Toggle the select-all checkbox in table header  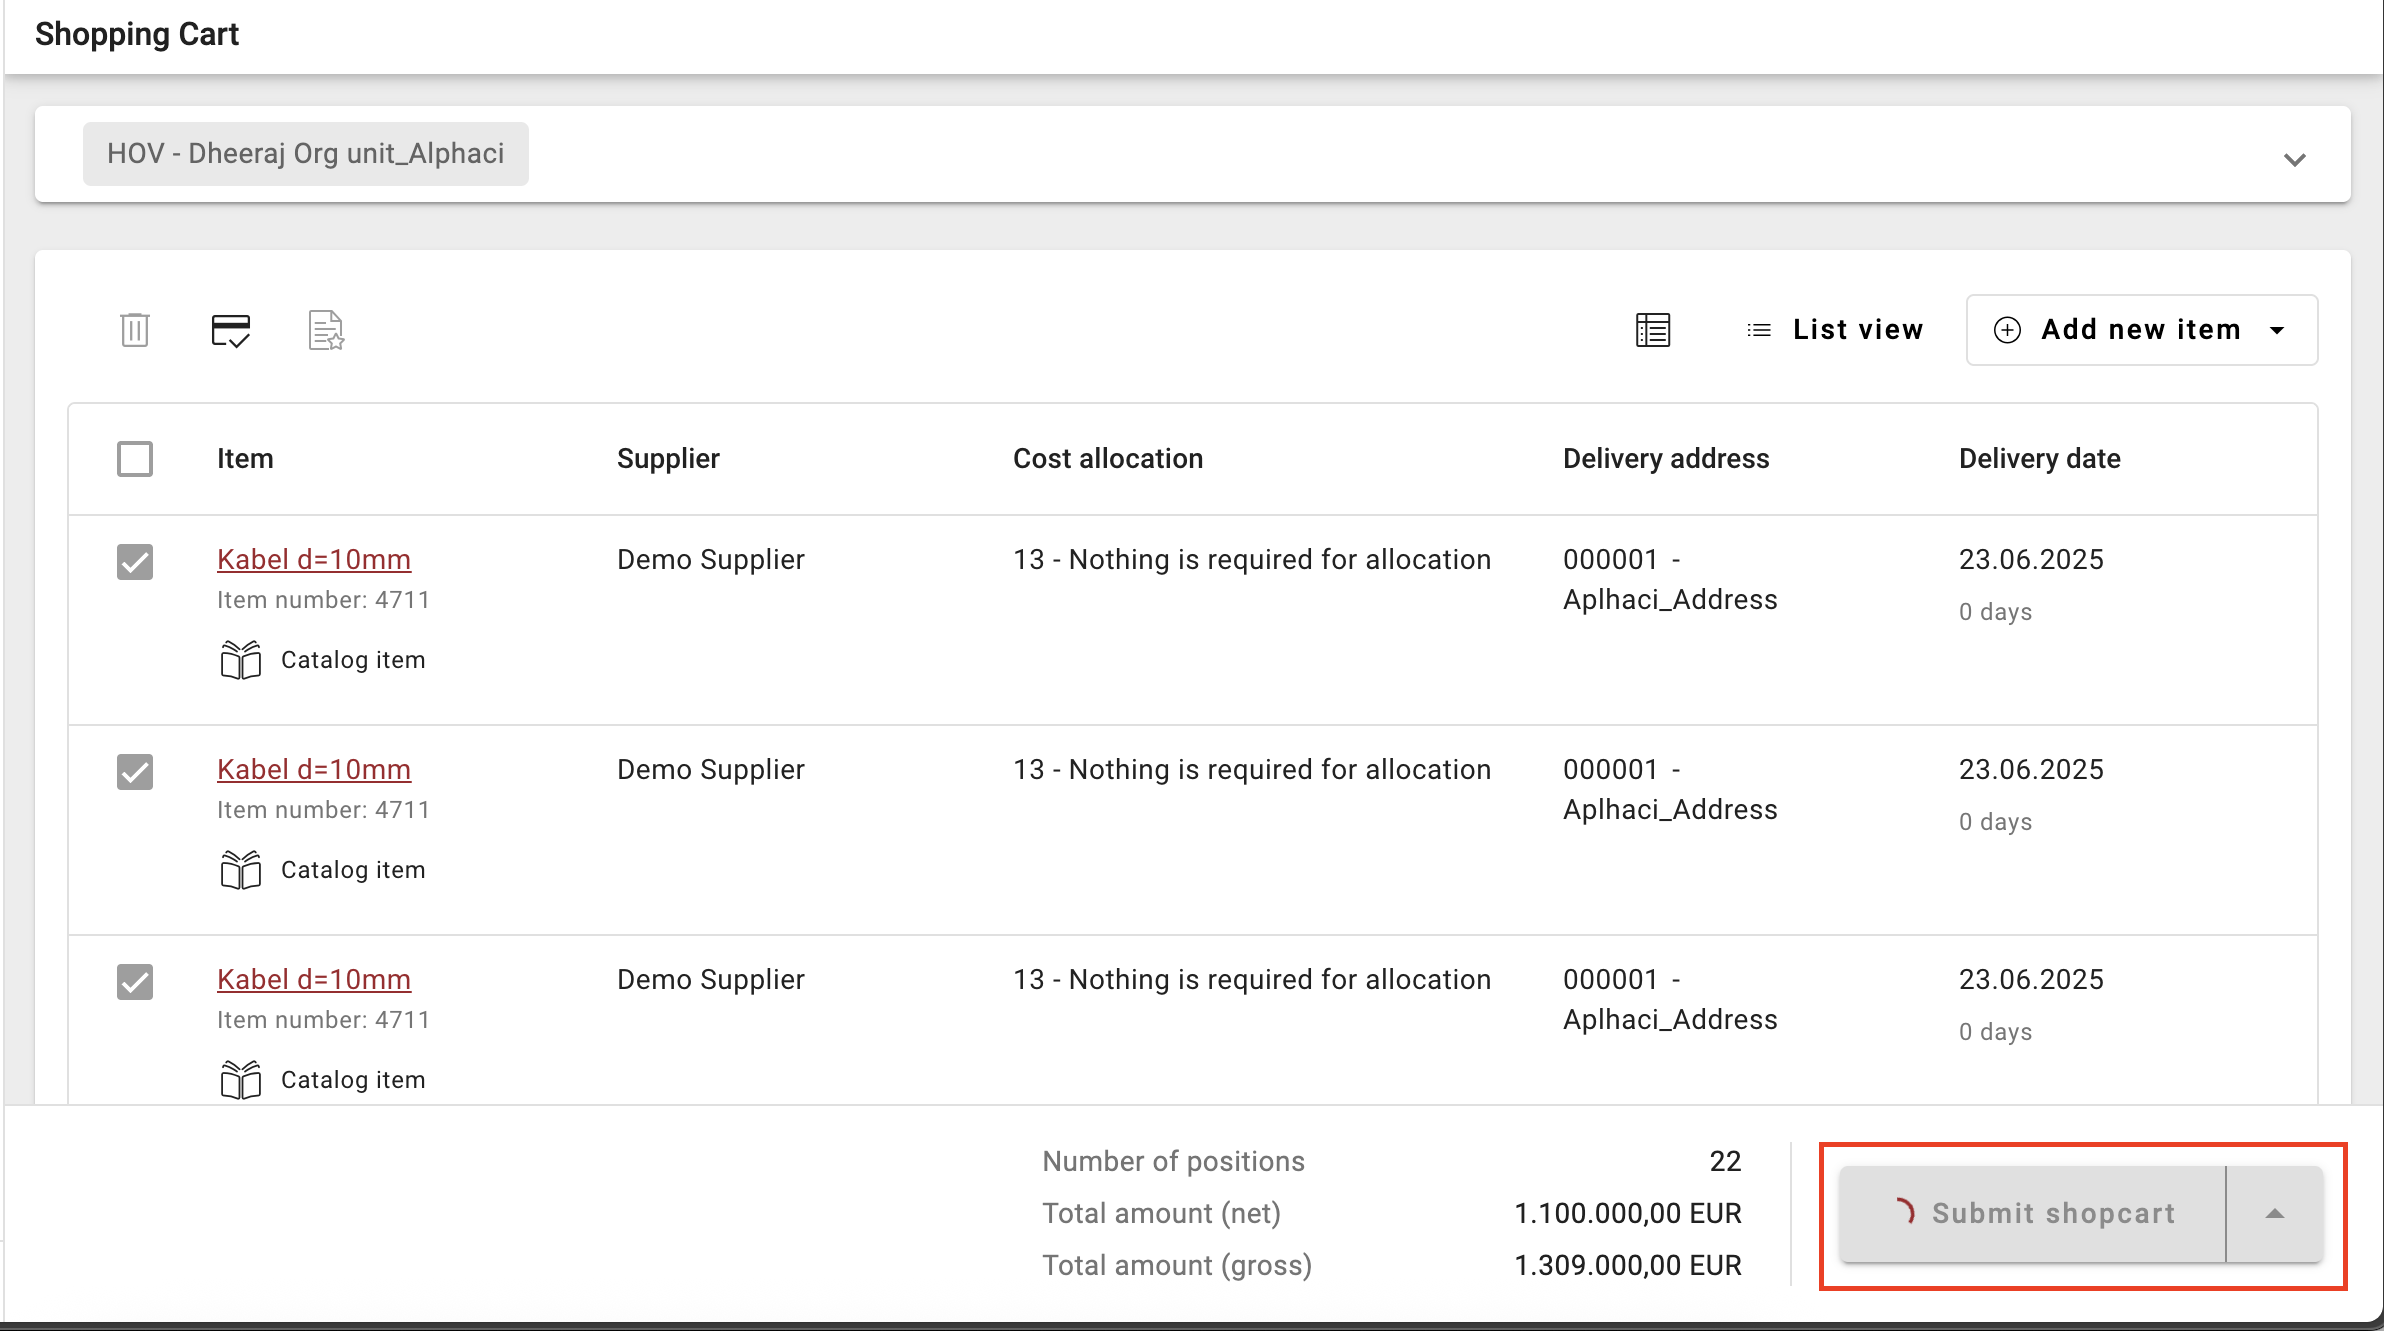point(135,459)
